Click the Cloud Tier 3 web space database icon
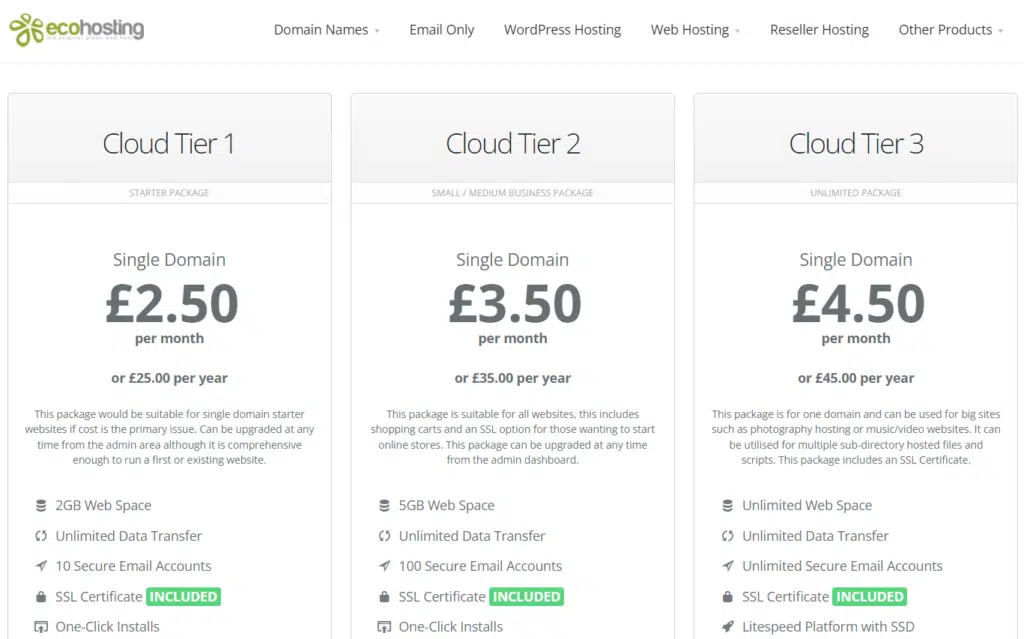 coord(728,505)
